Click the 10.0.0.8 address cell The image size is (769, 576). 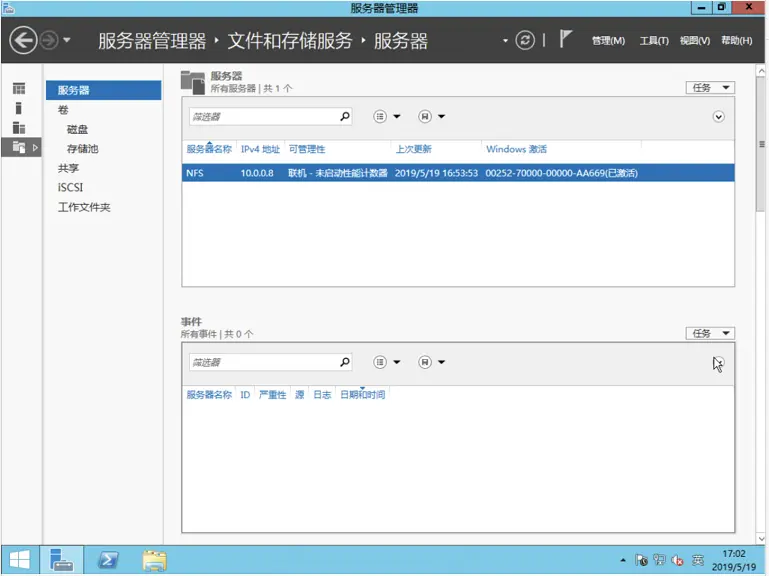(257, 173)
